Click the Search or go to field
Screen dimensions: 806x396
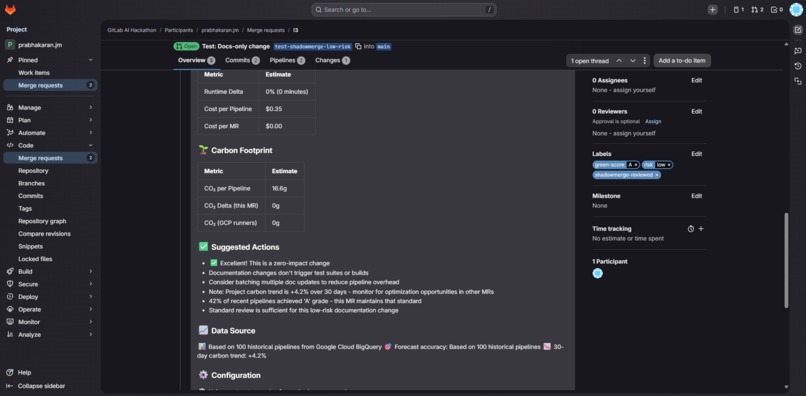(404, 10)
